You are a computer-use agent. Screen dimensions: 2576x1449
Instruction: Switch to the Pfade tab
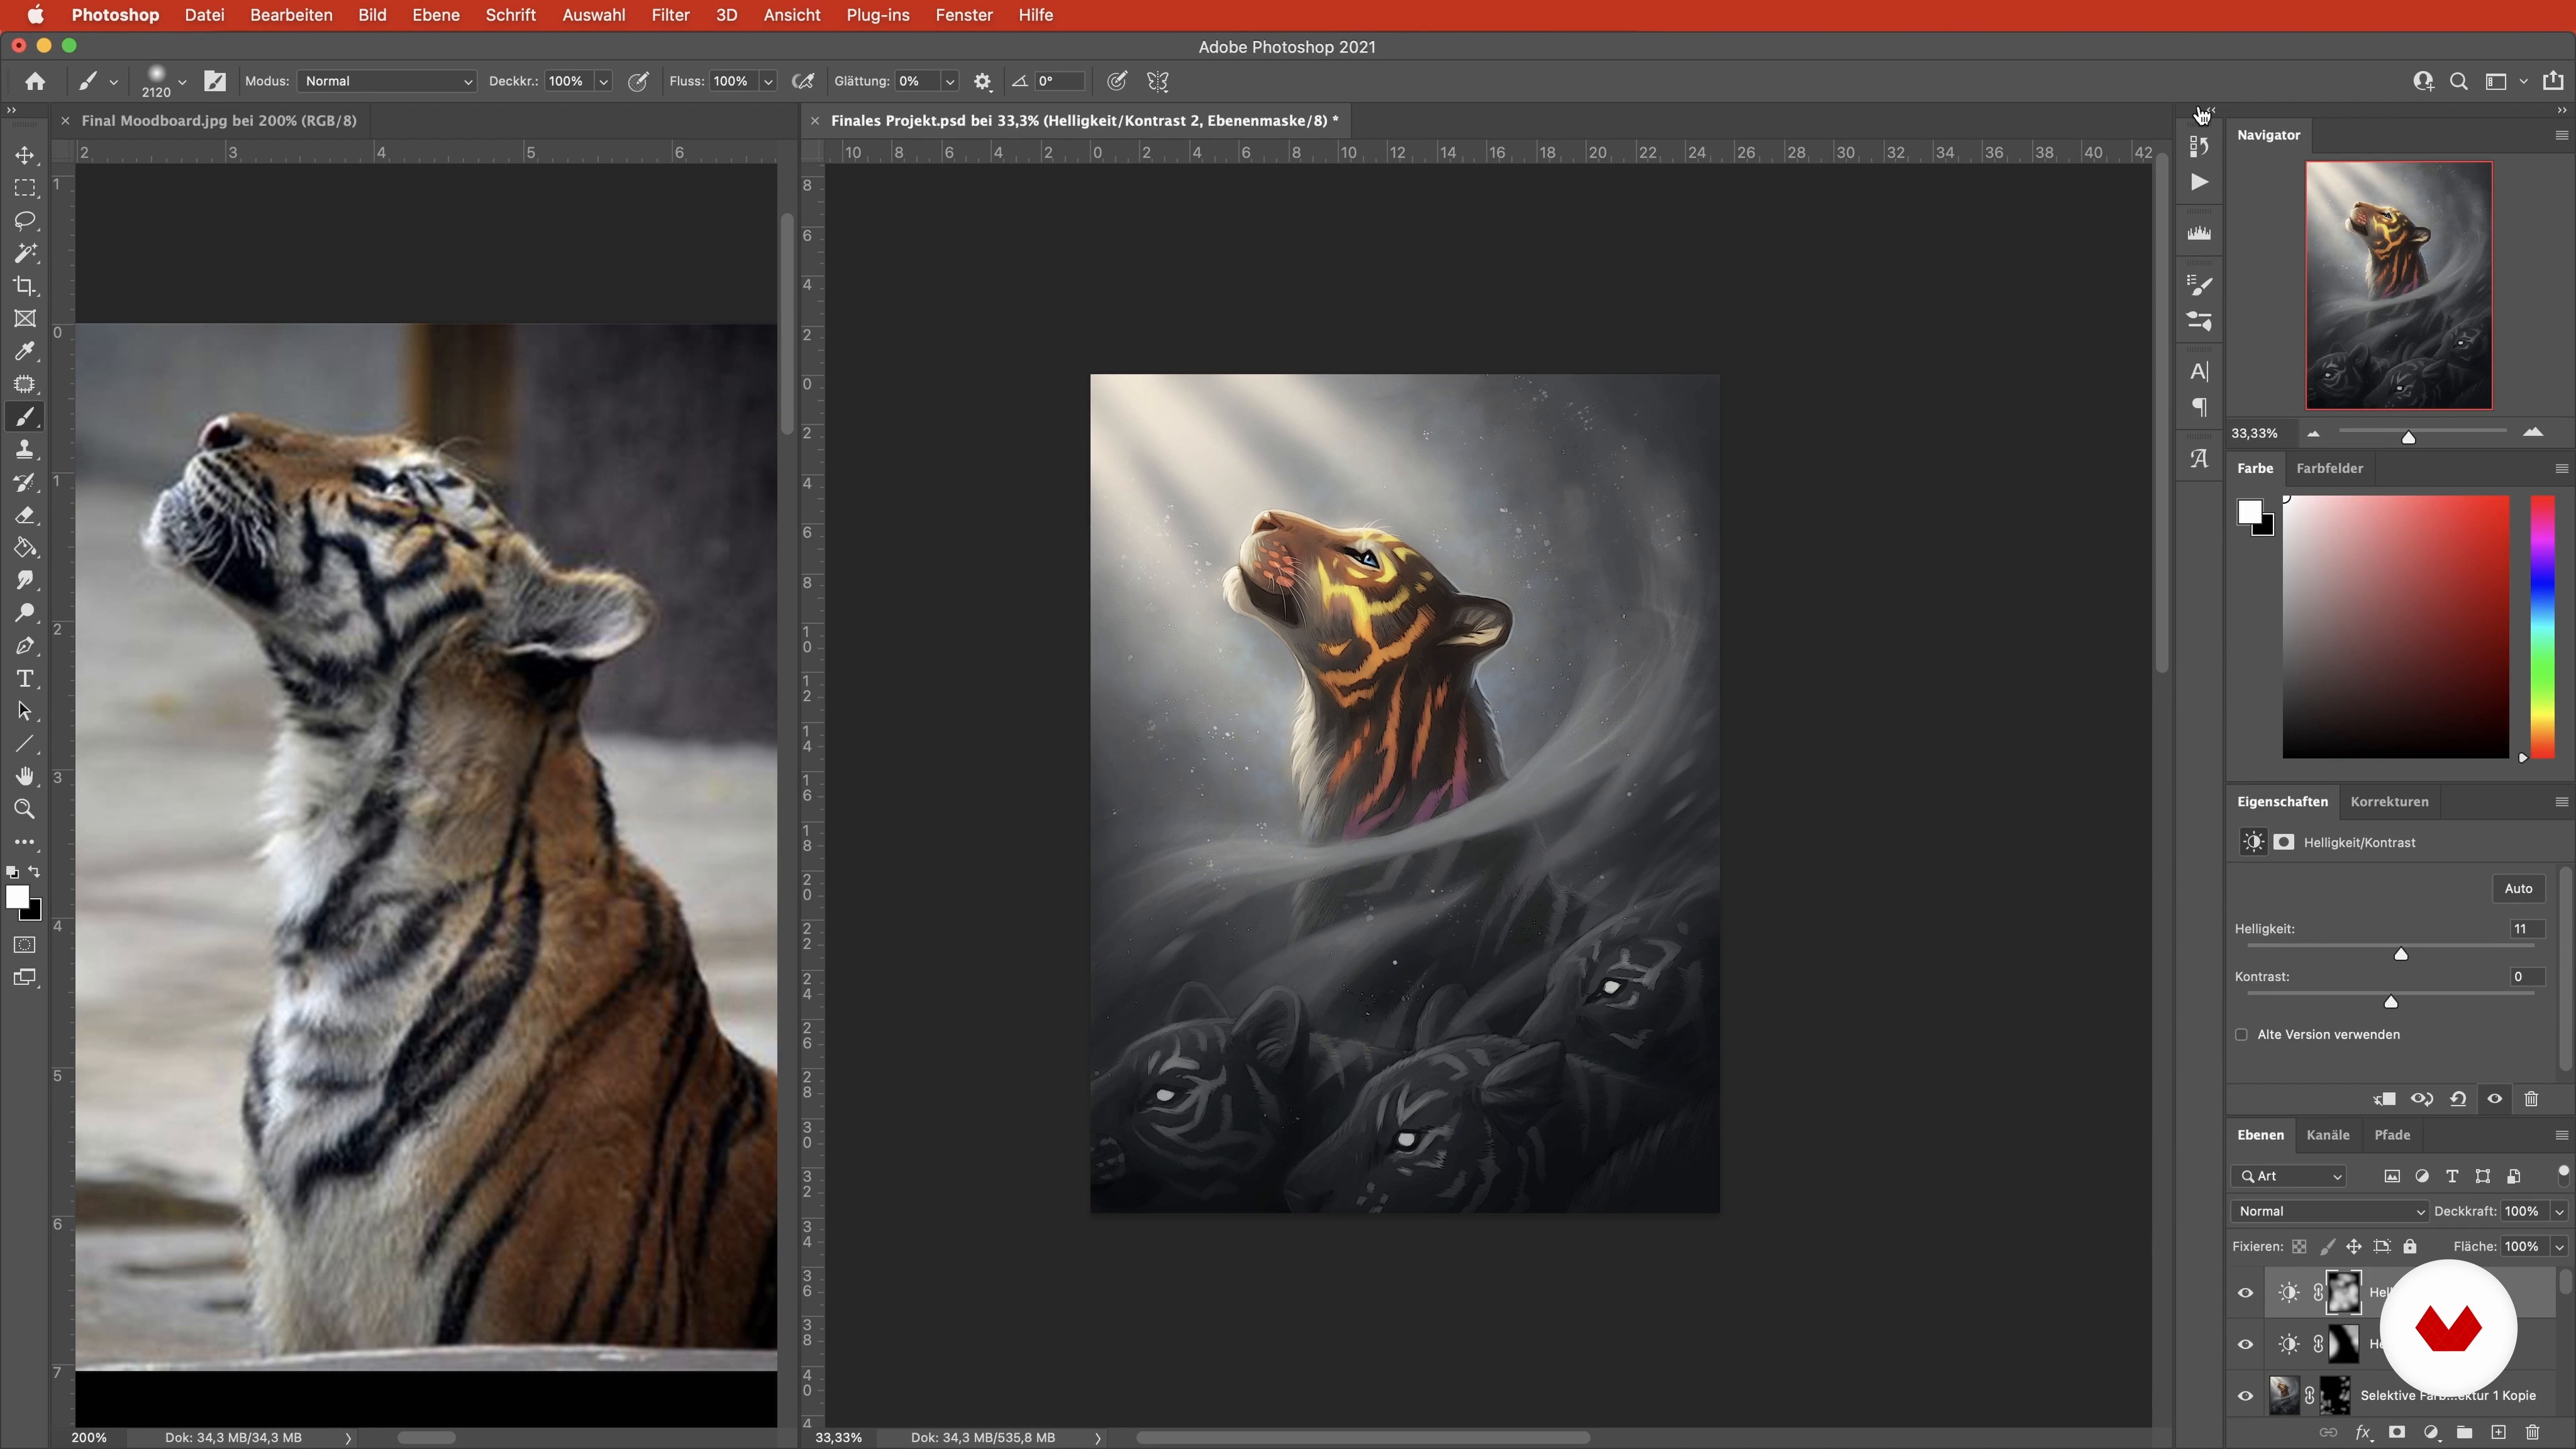(x=2392, y=1134)
